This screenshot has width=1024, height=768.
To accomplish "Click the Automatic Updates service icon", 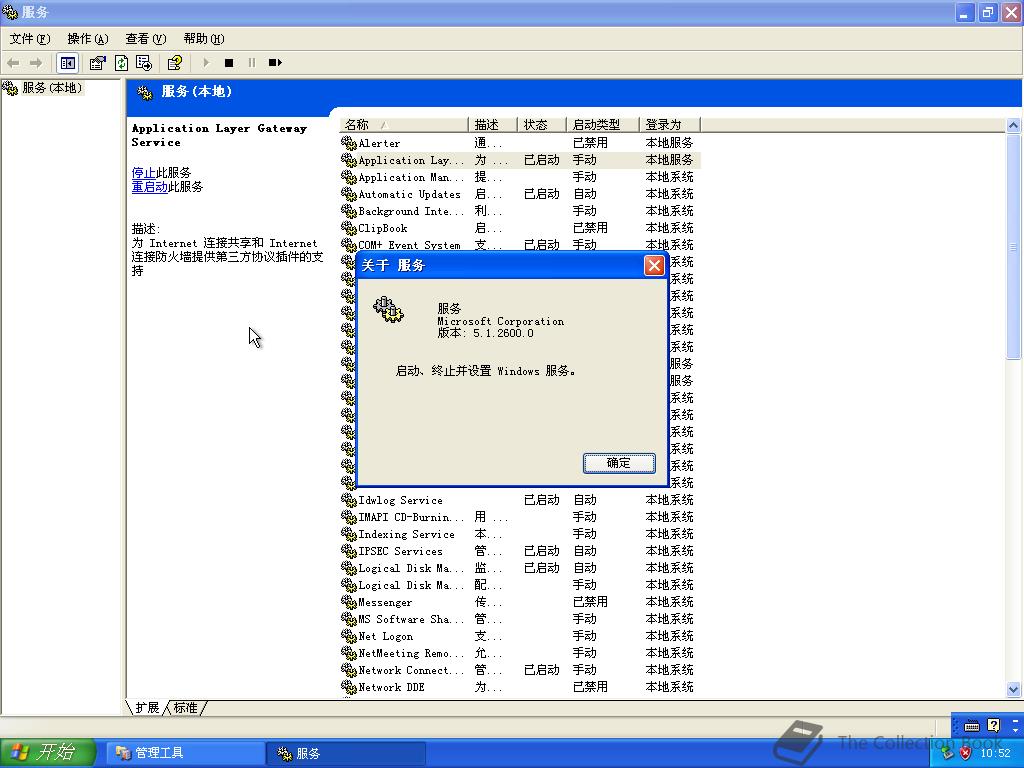I will [x=349, y=193].
